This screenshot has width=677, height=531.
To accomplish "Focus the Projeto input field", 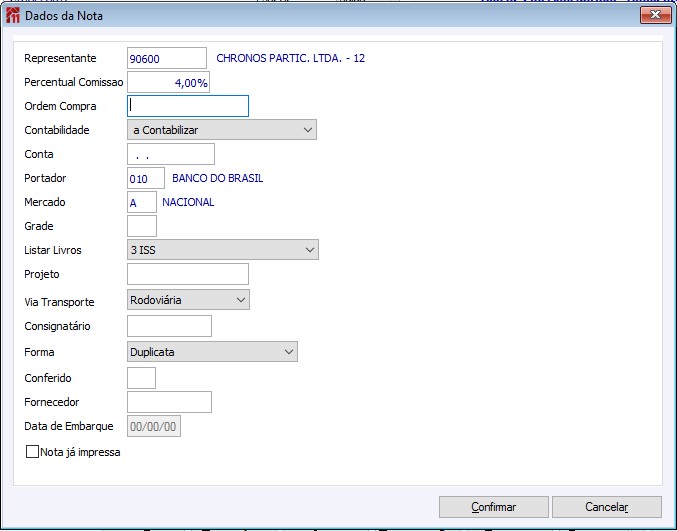I will [188, 274].
